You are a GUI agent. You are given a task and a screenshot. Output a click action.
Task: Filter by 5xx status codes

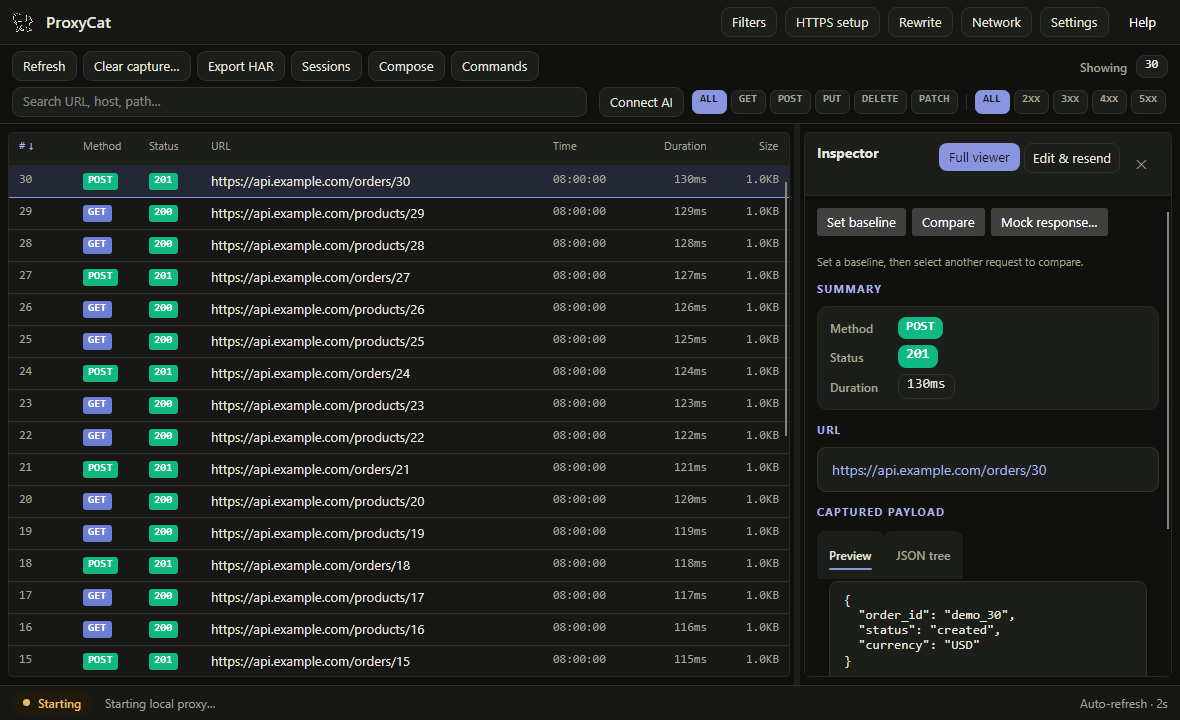1148,102
